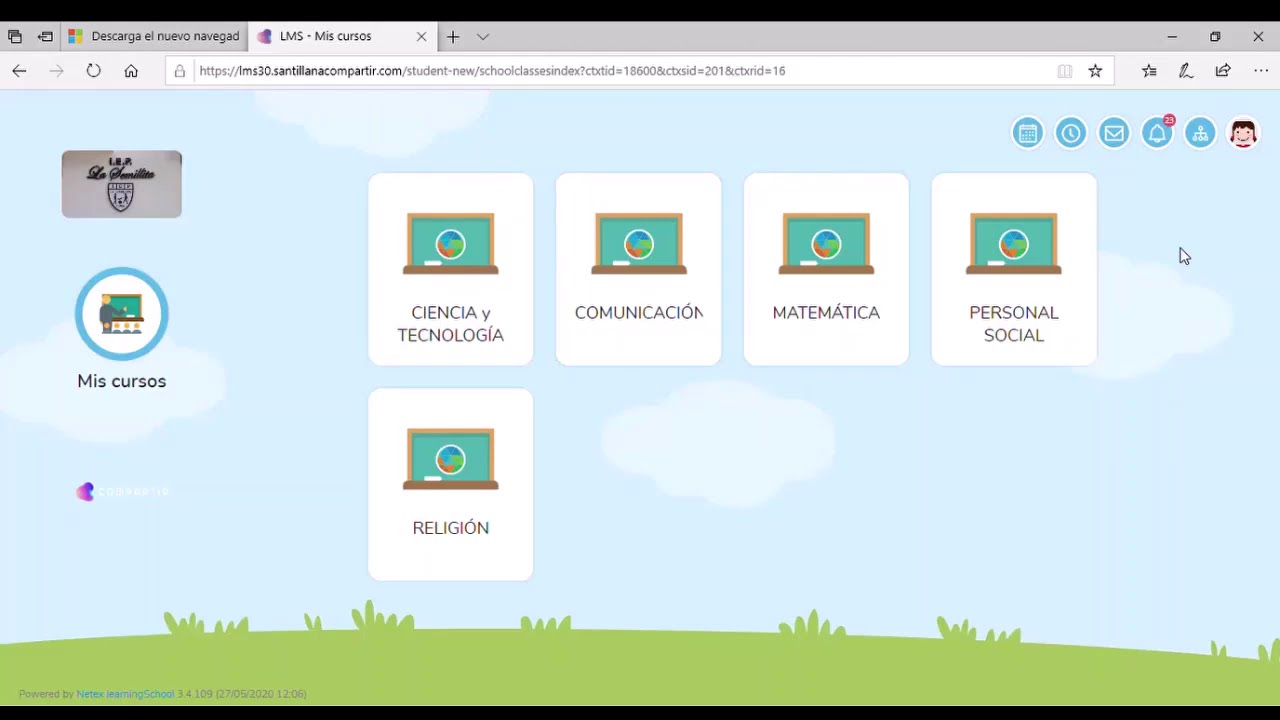Click the Mis cursos label
Screen dimensions: 1280x720
122,381
